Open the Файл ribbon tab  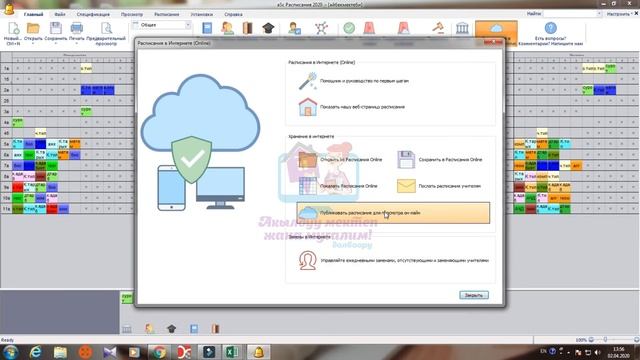(x=60, y=14)
